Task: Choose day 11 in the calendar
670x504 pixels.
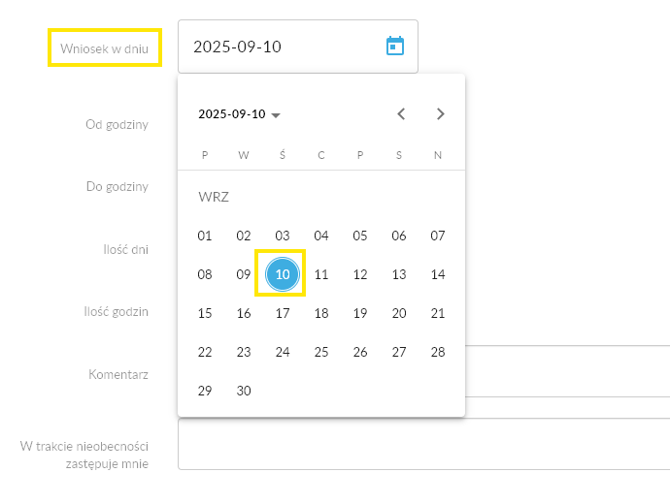Action: point(321,275)
